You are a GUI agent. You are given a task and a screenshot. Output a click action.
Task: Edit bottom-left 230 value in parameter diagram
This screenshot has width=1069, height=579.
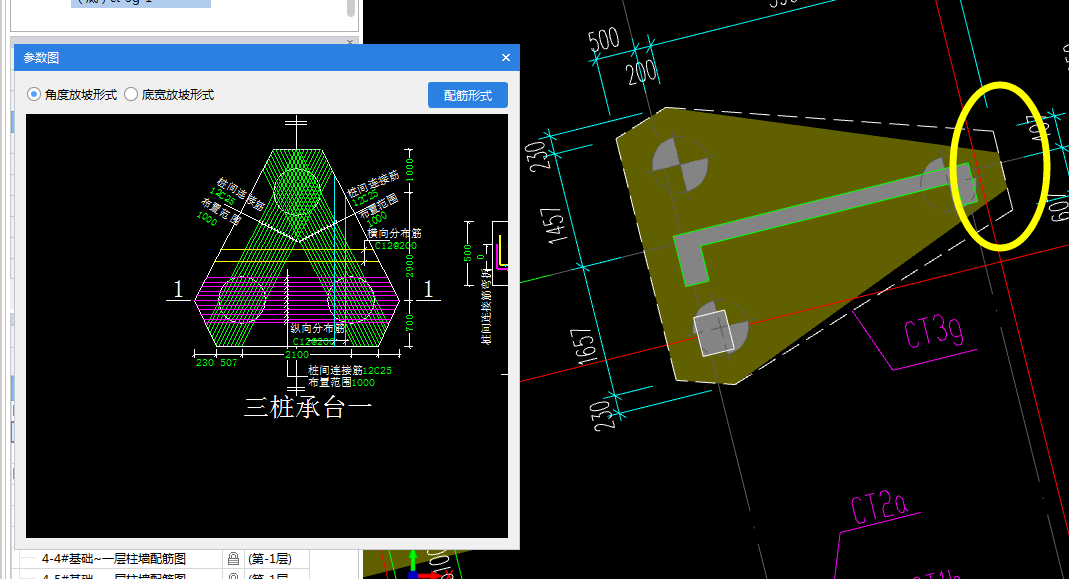click(205, 363)
